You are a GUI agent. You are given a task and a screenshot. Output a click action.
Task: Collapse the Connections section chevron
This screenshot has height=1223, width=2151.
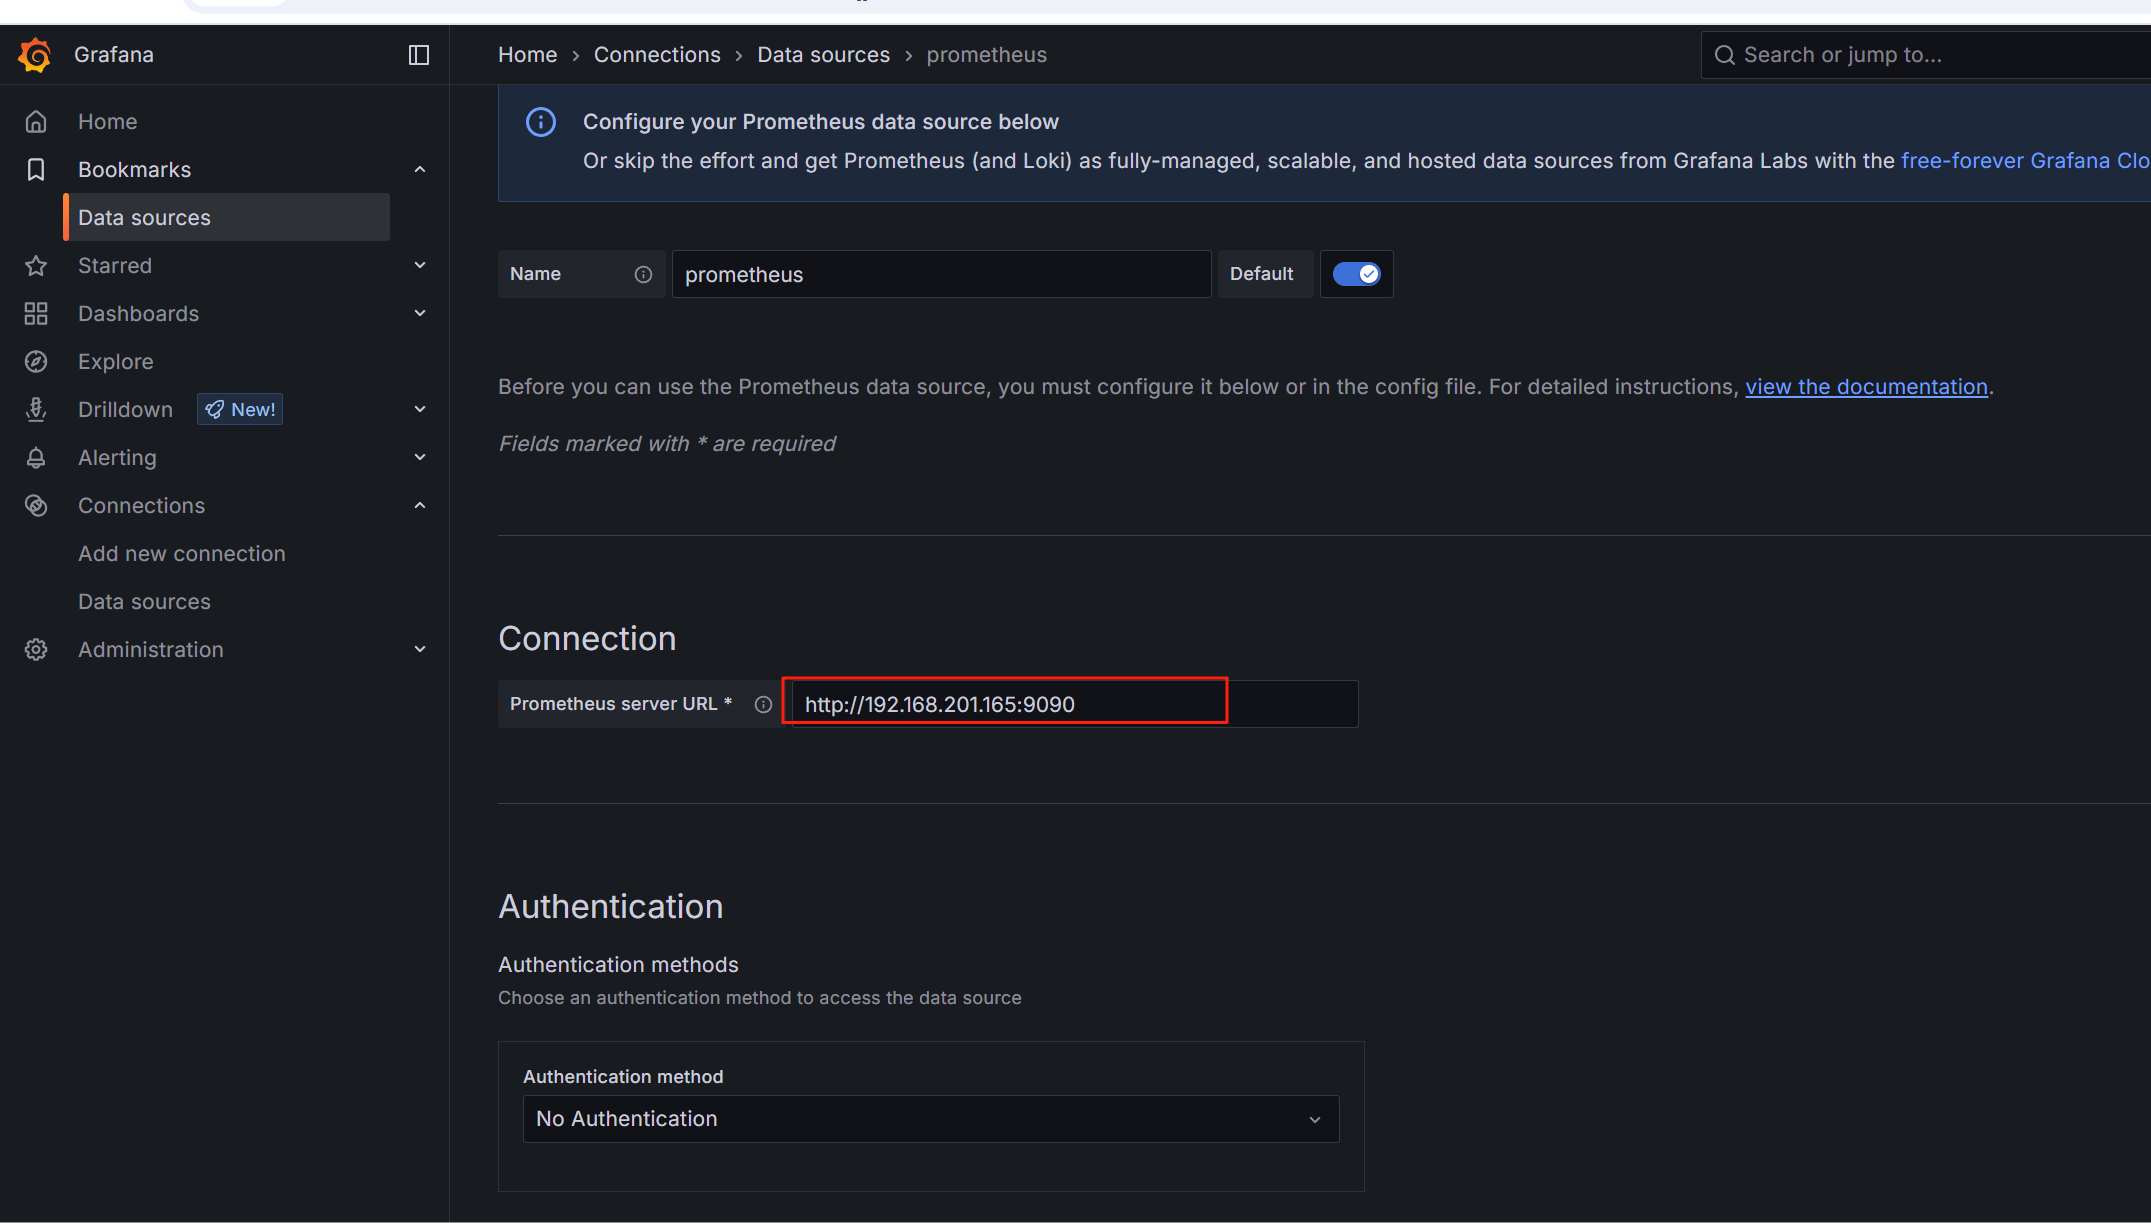pyautogui.click(x=420, y=506)
